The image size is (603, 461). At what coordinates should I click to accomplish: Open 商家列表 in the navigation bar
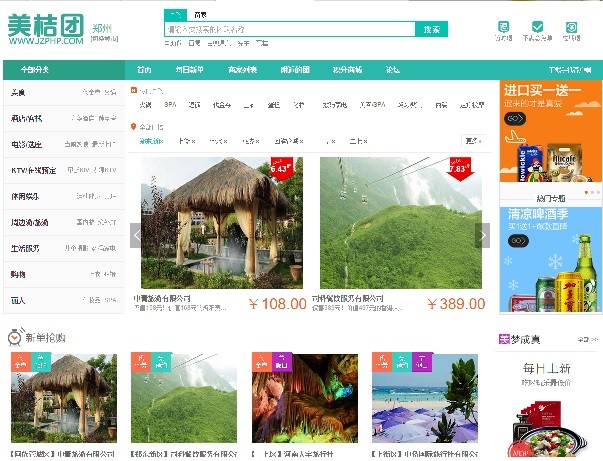click(x=242, y=70)
